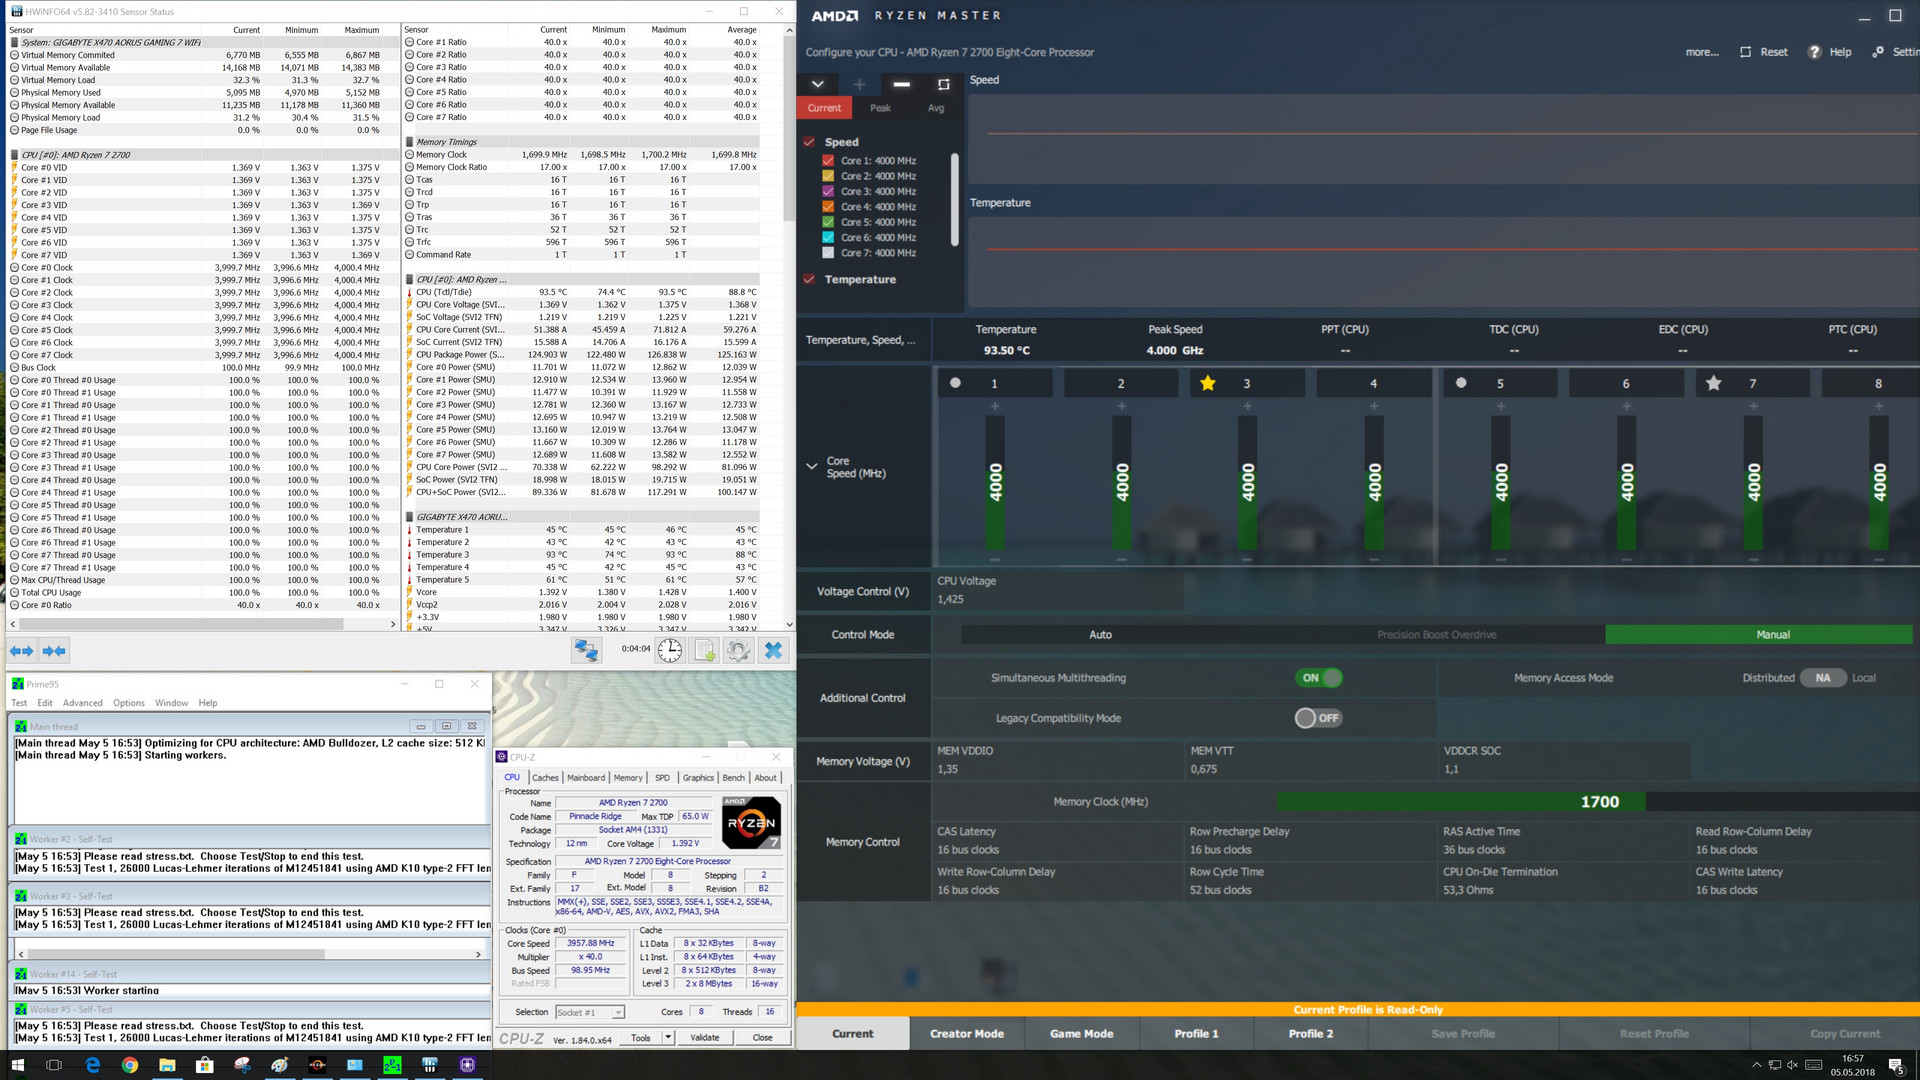Collapse the Core Speed section chevron

tap(812, 466)
